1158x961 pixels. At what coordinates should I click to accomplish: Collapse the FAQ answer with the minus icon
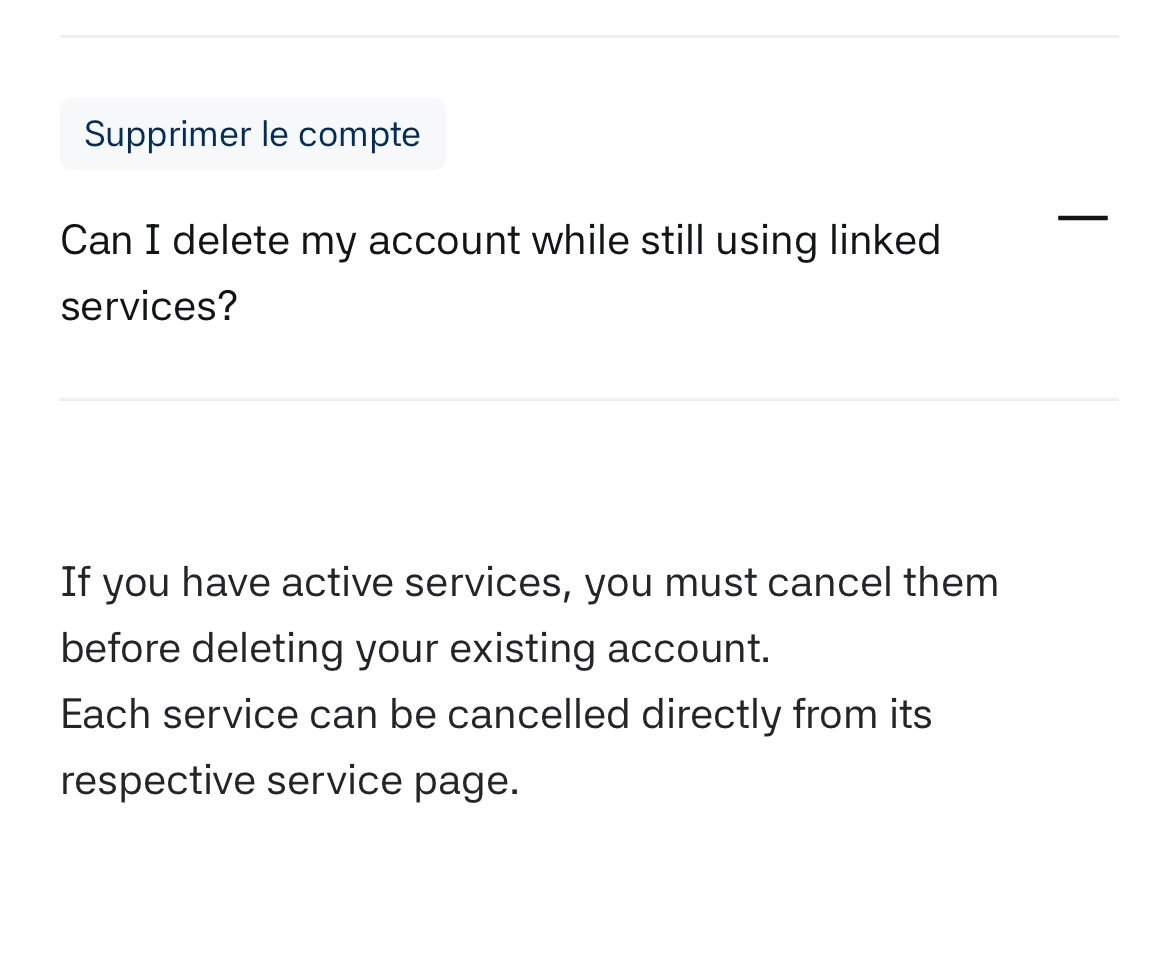click(x=1082, y=218)
